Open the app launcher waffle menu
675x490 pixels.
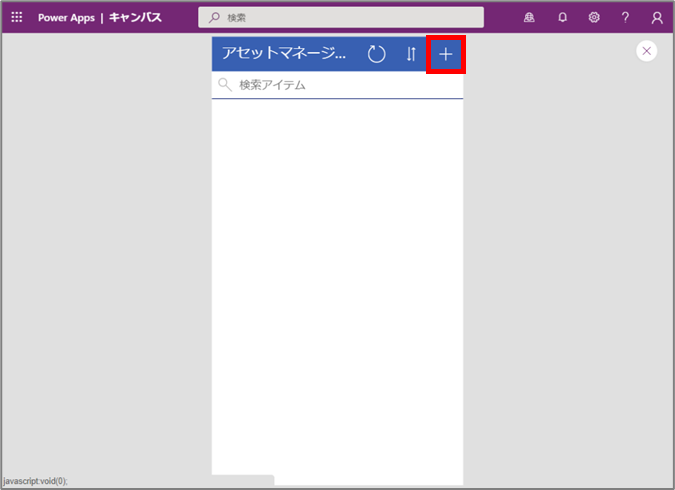click(x=17, y=17)
